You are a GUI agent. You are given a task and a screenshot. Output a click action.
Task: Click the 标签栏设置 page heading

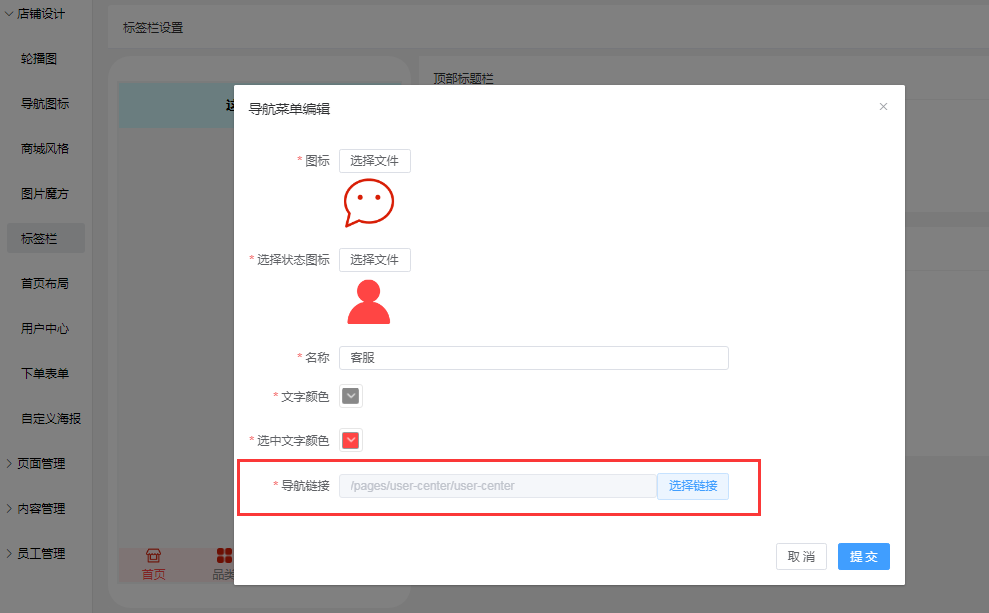point(153,28)
